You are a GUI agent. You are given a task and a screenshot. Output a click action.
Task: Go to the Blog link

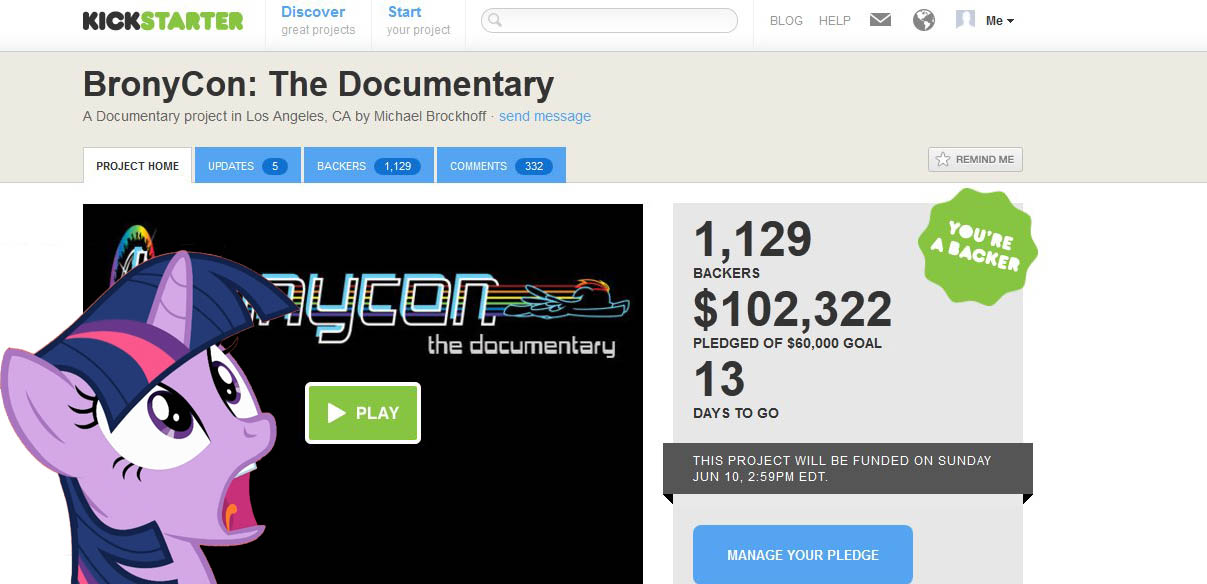click(x=786, y=21)
